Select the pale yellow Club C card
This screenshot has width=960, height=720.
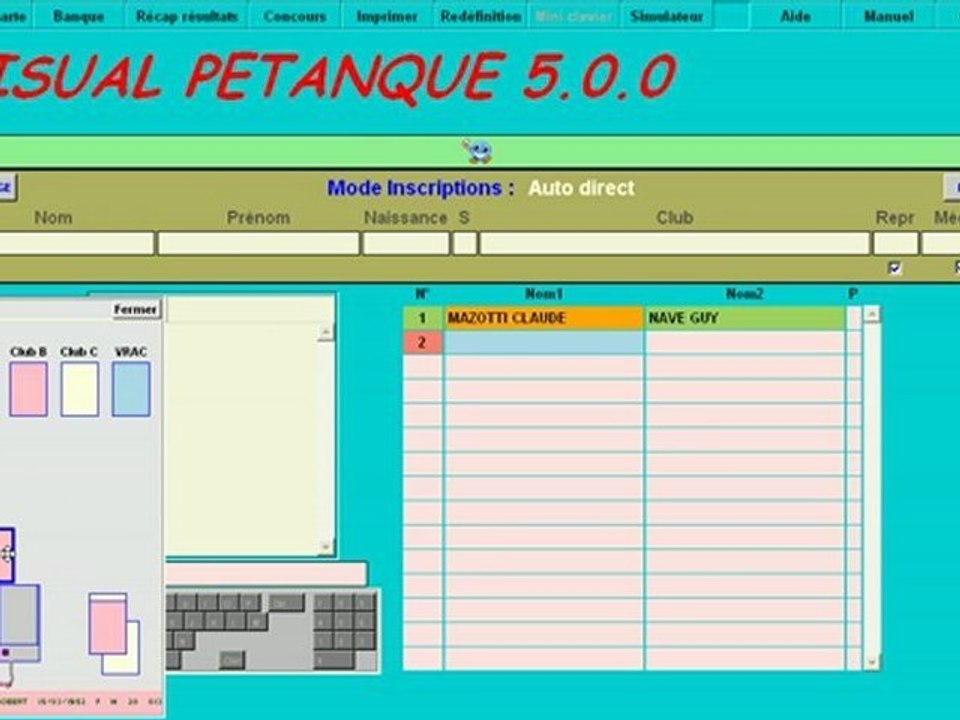pos(80,389)
